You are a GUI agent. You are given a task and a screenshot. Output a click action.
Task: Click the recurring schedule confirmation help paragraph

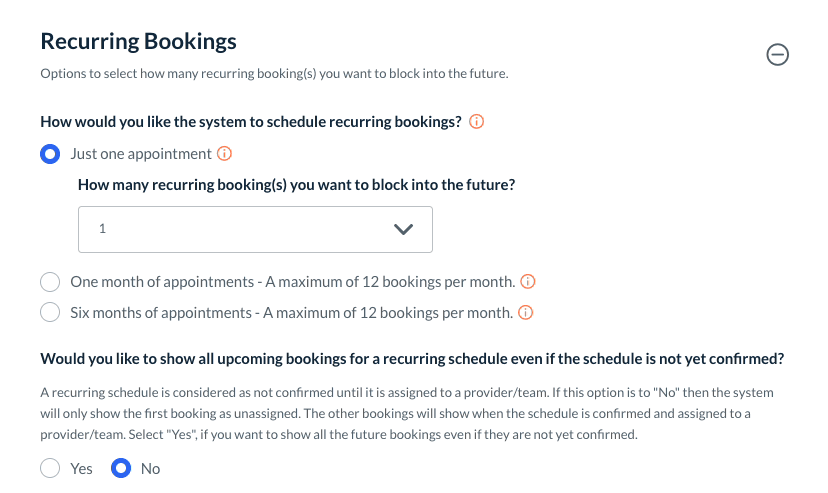click(406, 414)
